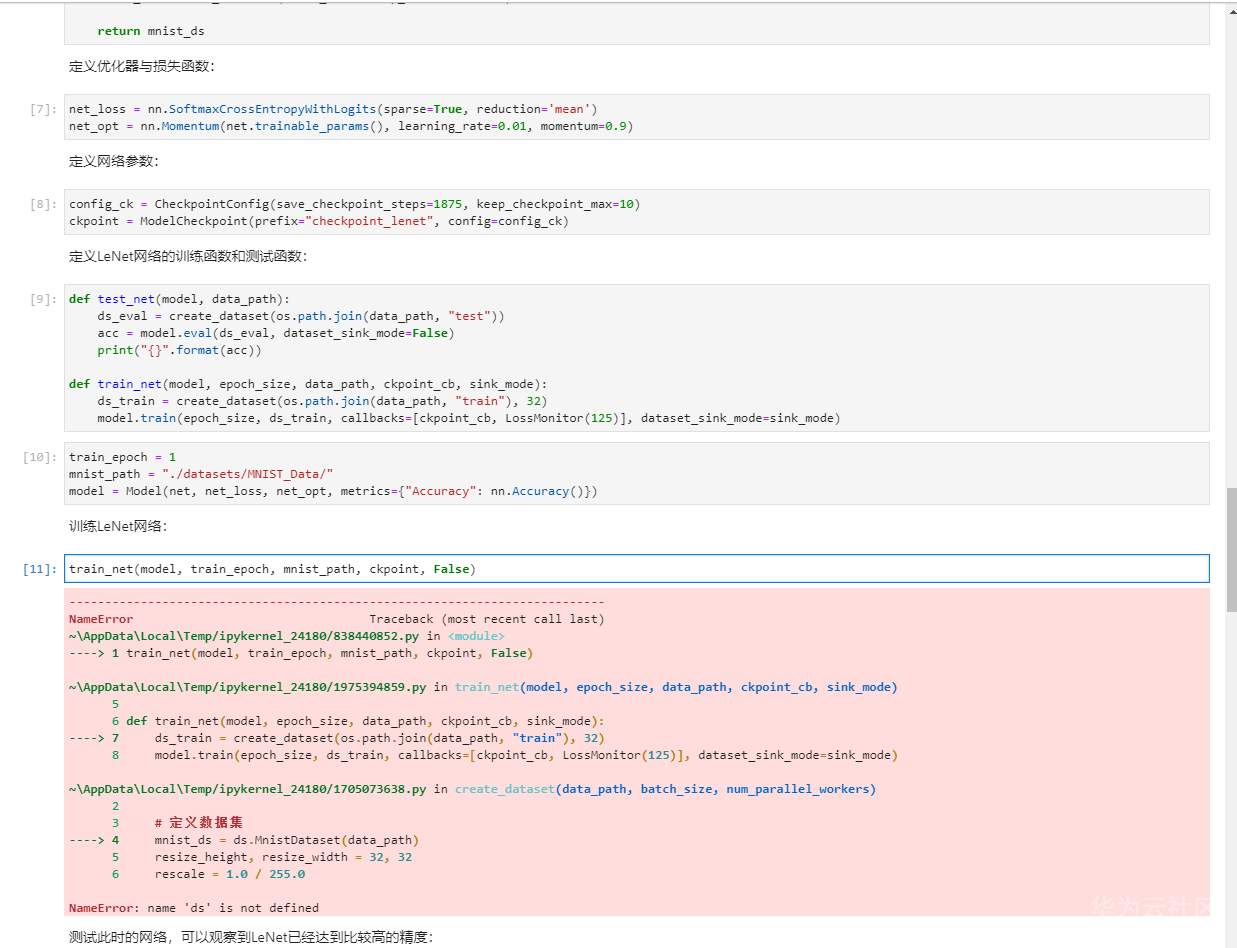Select the cell defining test_net and train_net
Viewport: 1237px width, 948px height.
[x=636, y=358]
